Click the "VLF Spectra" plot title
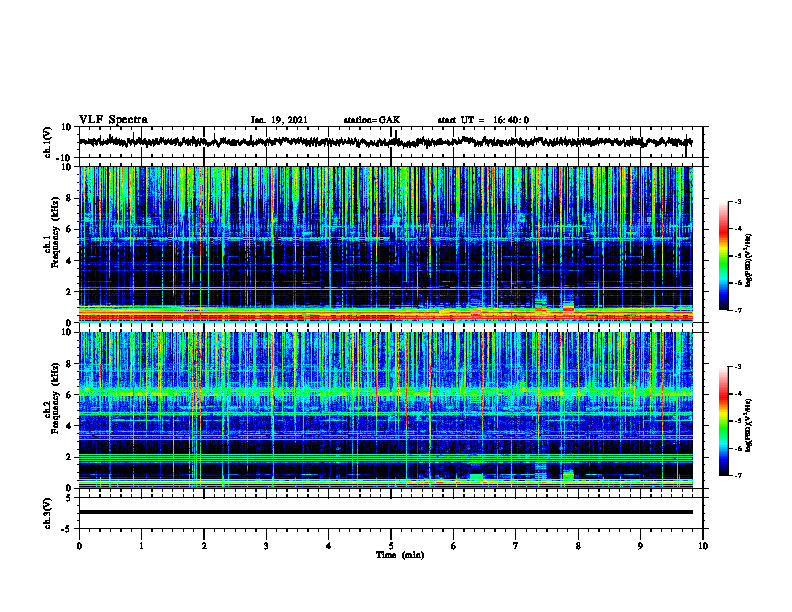This screenshot has height=612, width=792. coord(113,120)
